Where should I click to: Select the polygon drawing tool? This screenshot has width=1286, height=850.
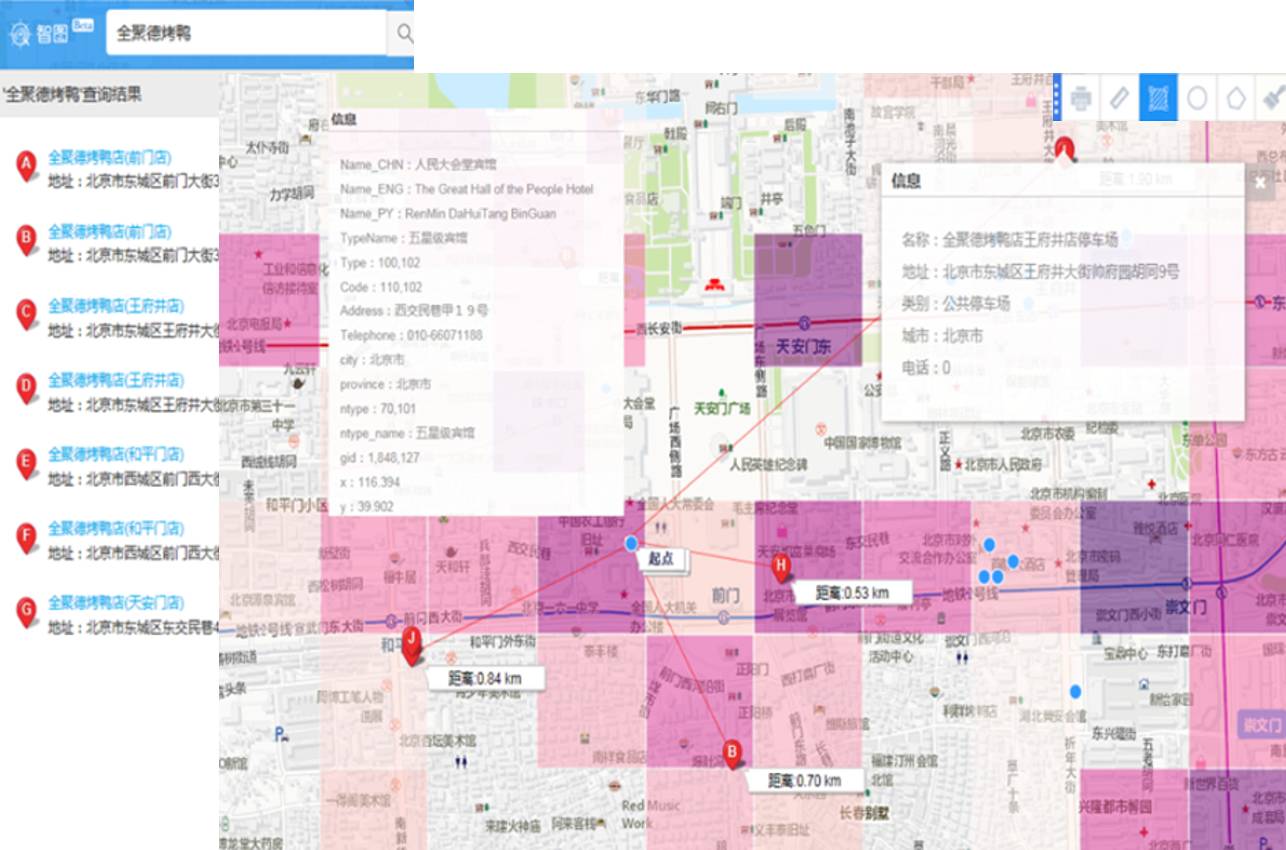tap(1236, 98)
